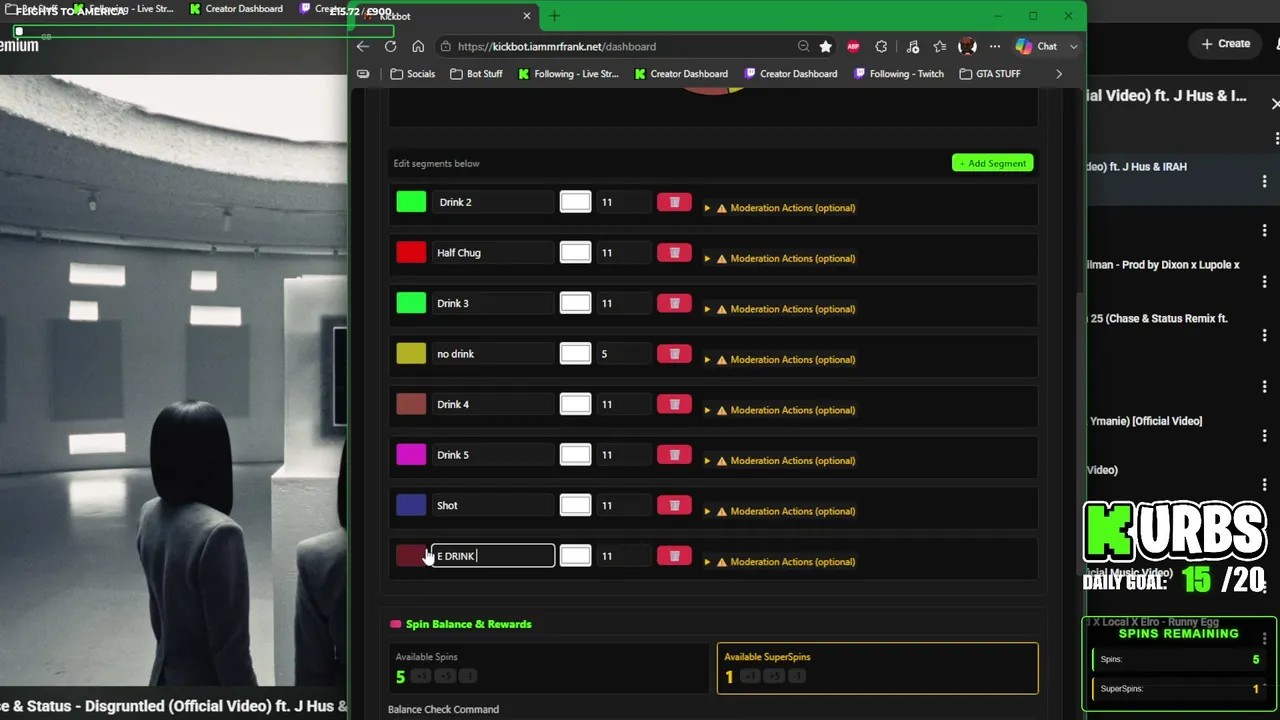The image size is (1280, 720).
Task: Expand Moderation Actions for Shot
Action: coord(780,511)
